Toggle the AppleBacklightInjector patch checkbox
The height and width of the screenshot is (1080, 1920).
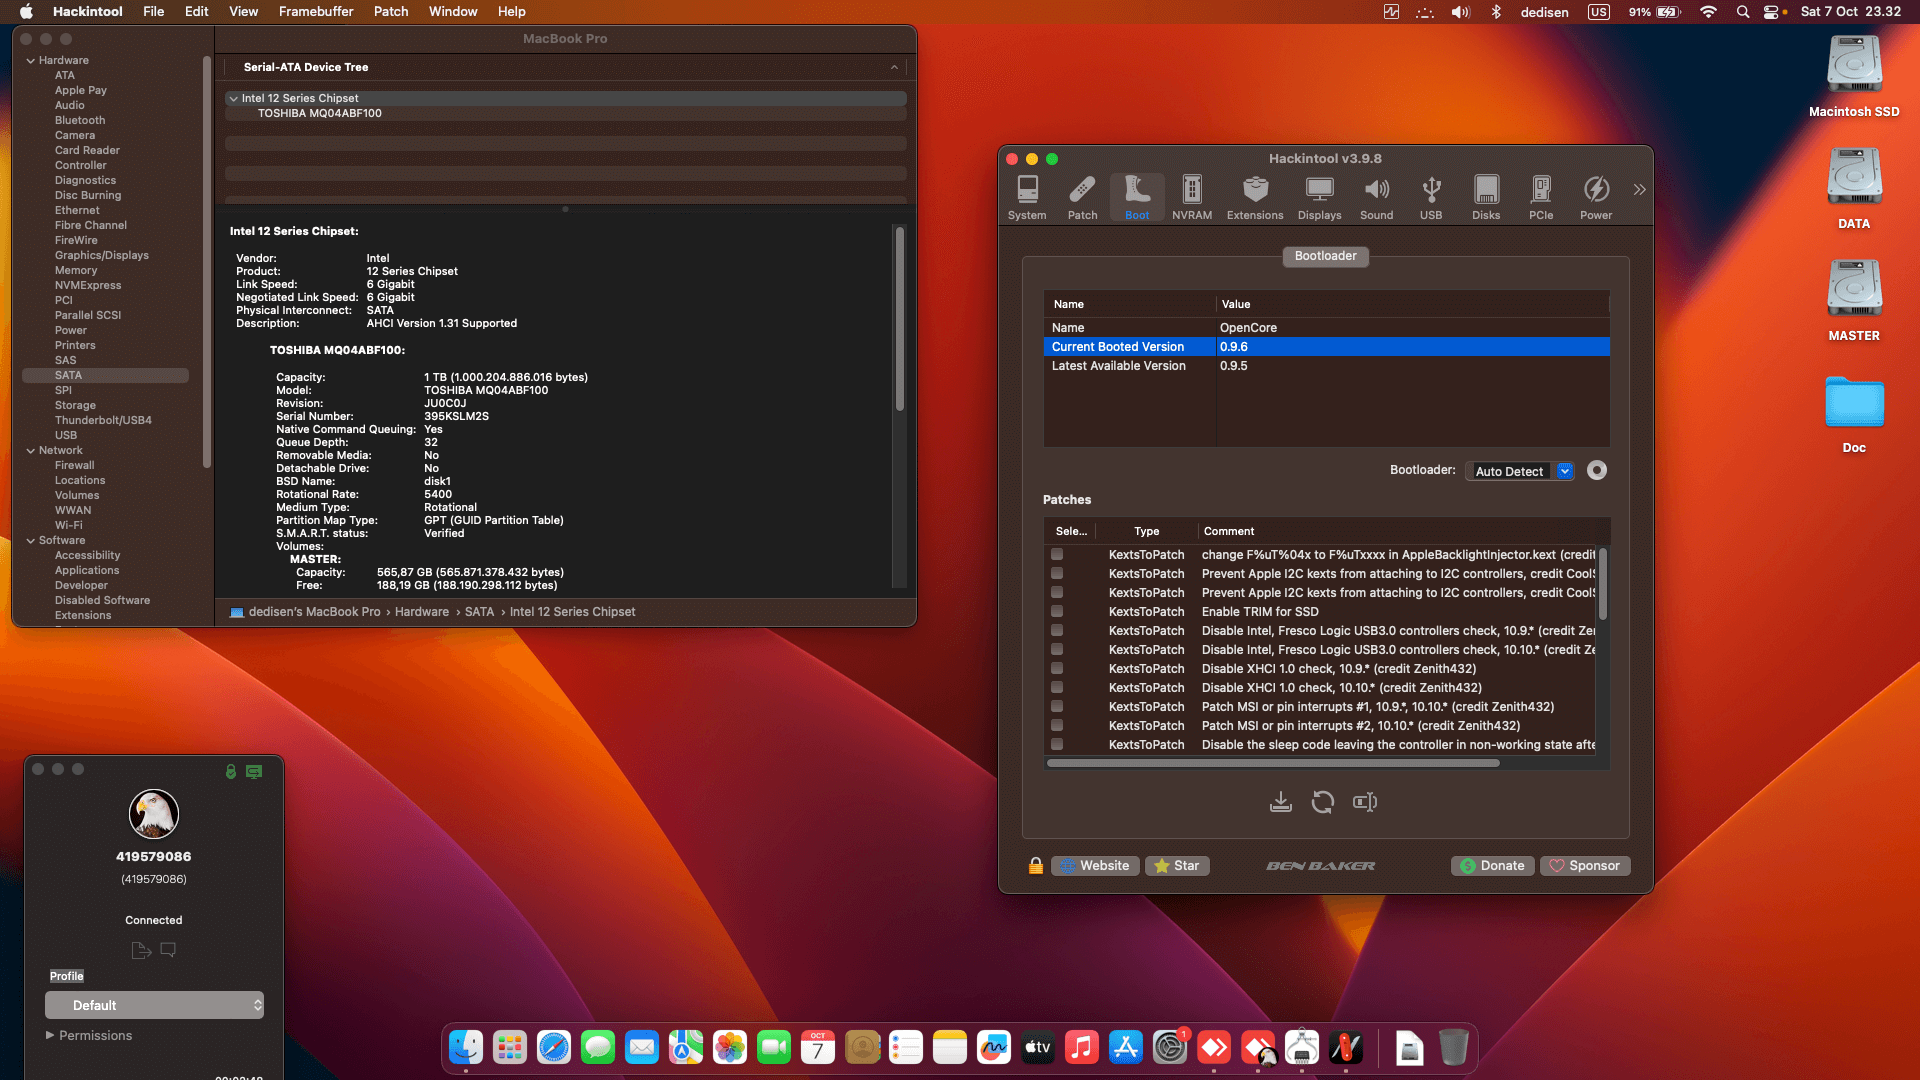coord(1057,554)
